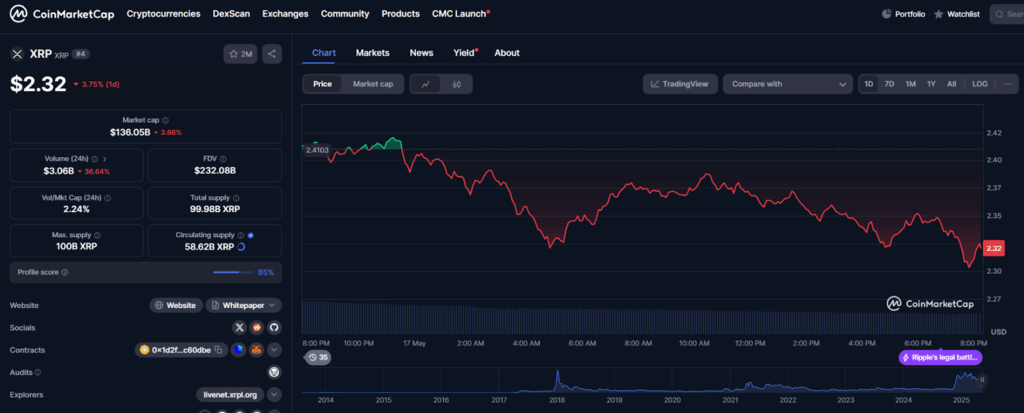The image size is (1024, 413).
Task: Switch to the Yield tab
Action: pos(464,53)
